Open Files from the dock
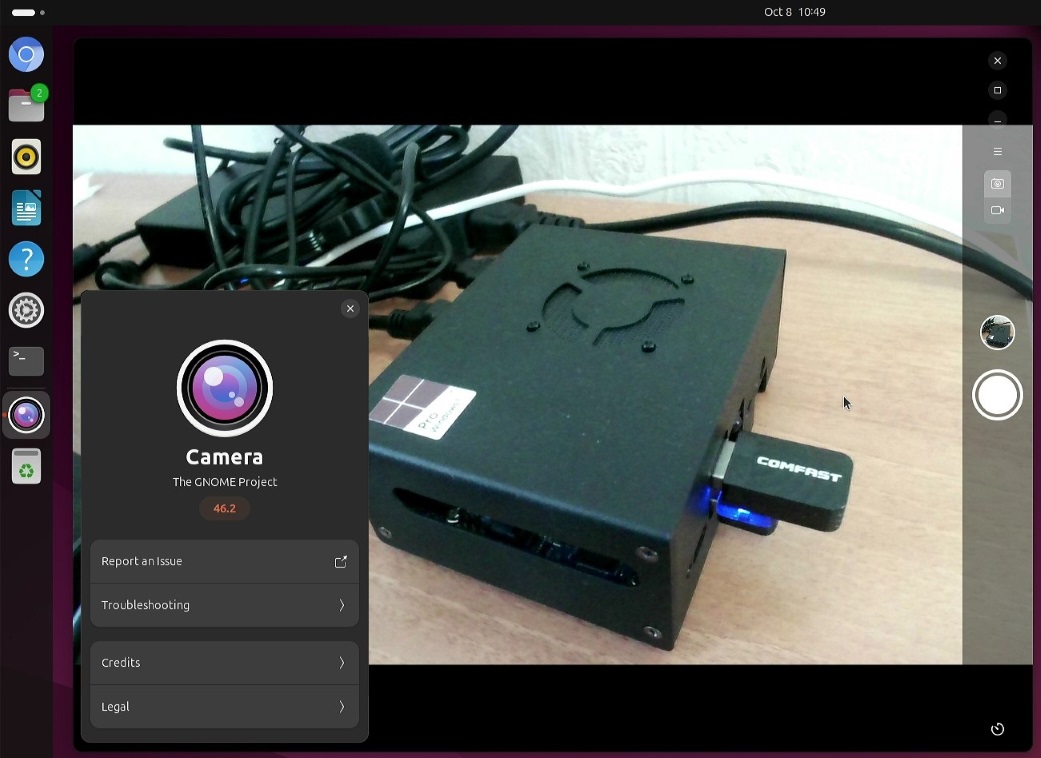 27,105
